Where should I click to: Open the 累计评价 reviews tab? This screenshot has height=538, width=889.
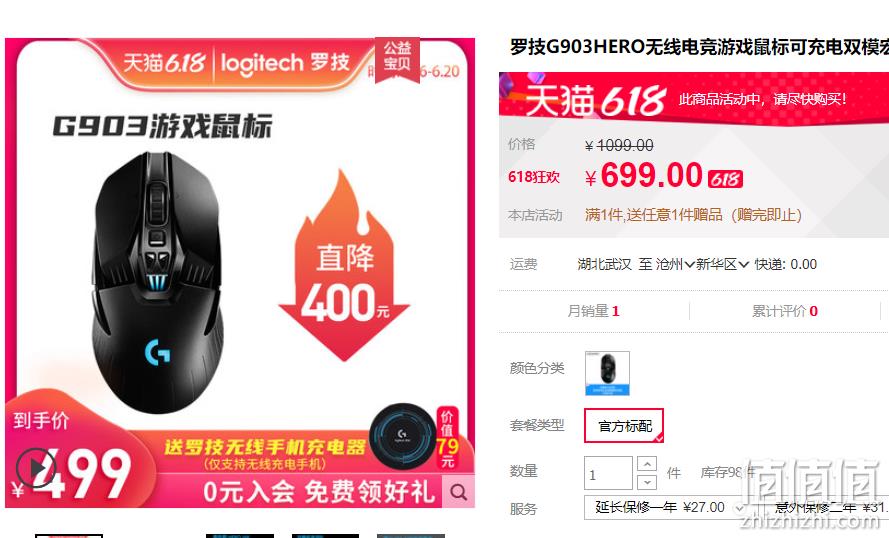785,311
